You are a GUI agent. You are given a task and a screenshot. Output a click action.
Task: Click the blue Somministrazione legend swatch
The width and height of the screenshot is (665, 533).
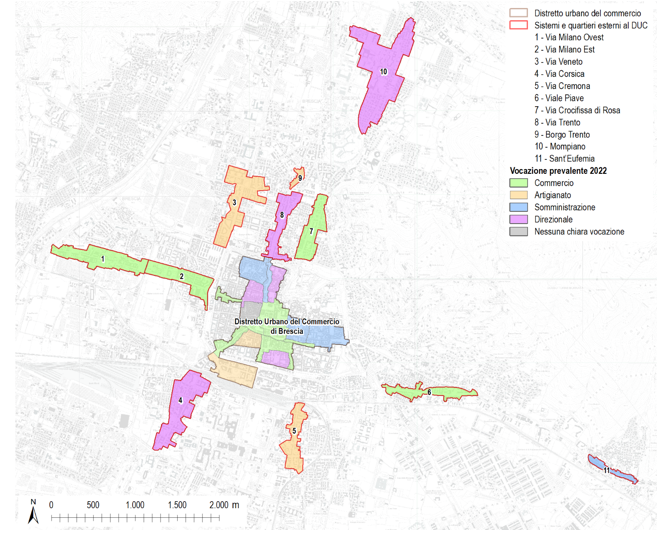pos(518,207)
